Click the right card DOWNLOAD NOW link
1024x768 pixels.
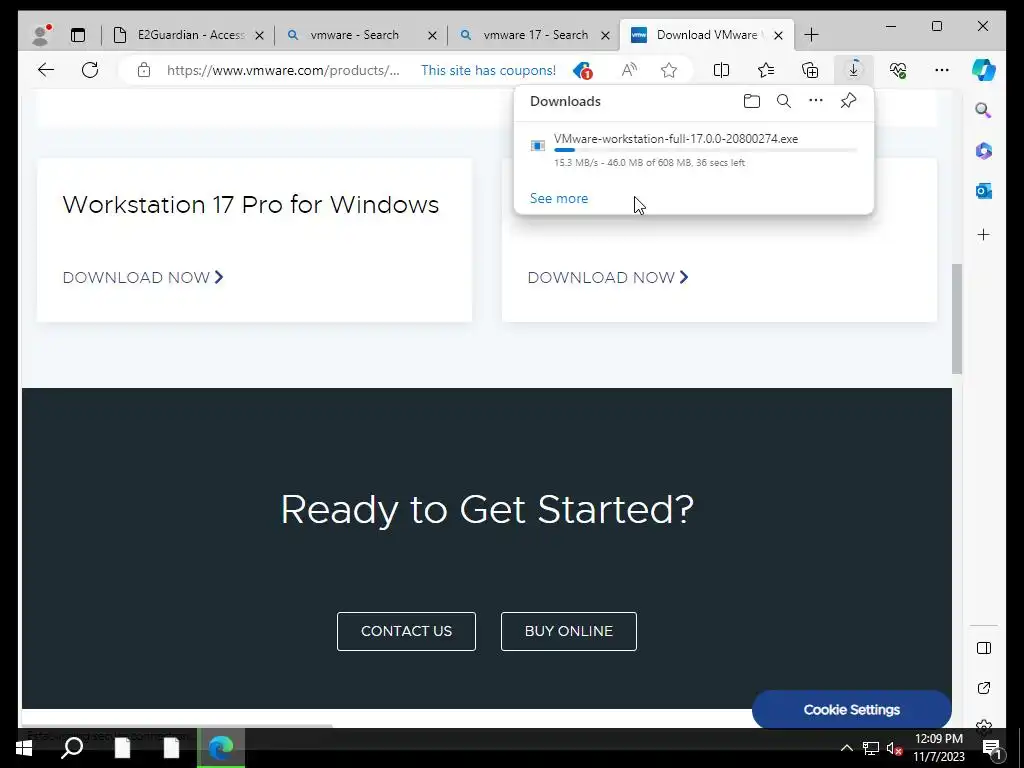[608, 278]
